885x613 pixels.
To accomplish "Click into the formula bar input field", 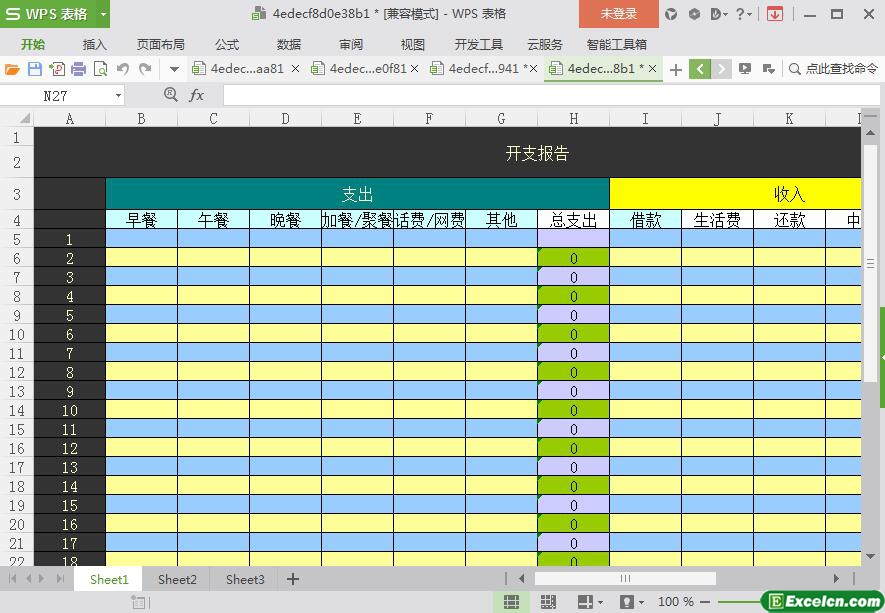I will [540, 95].
